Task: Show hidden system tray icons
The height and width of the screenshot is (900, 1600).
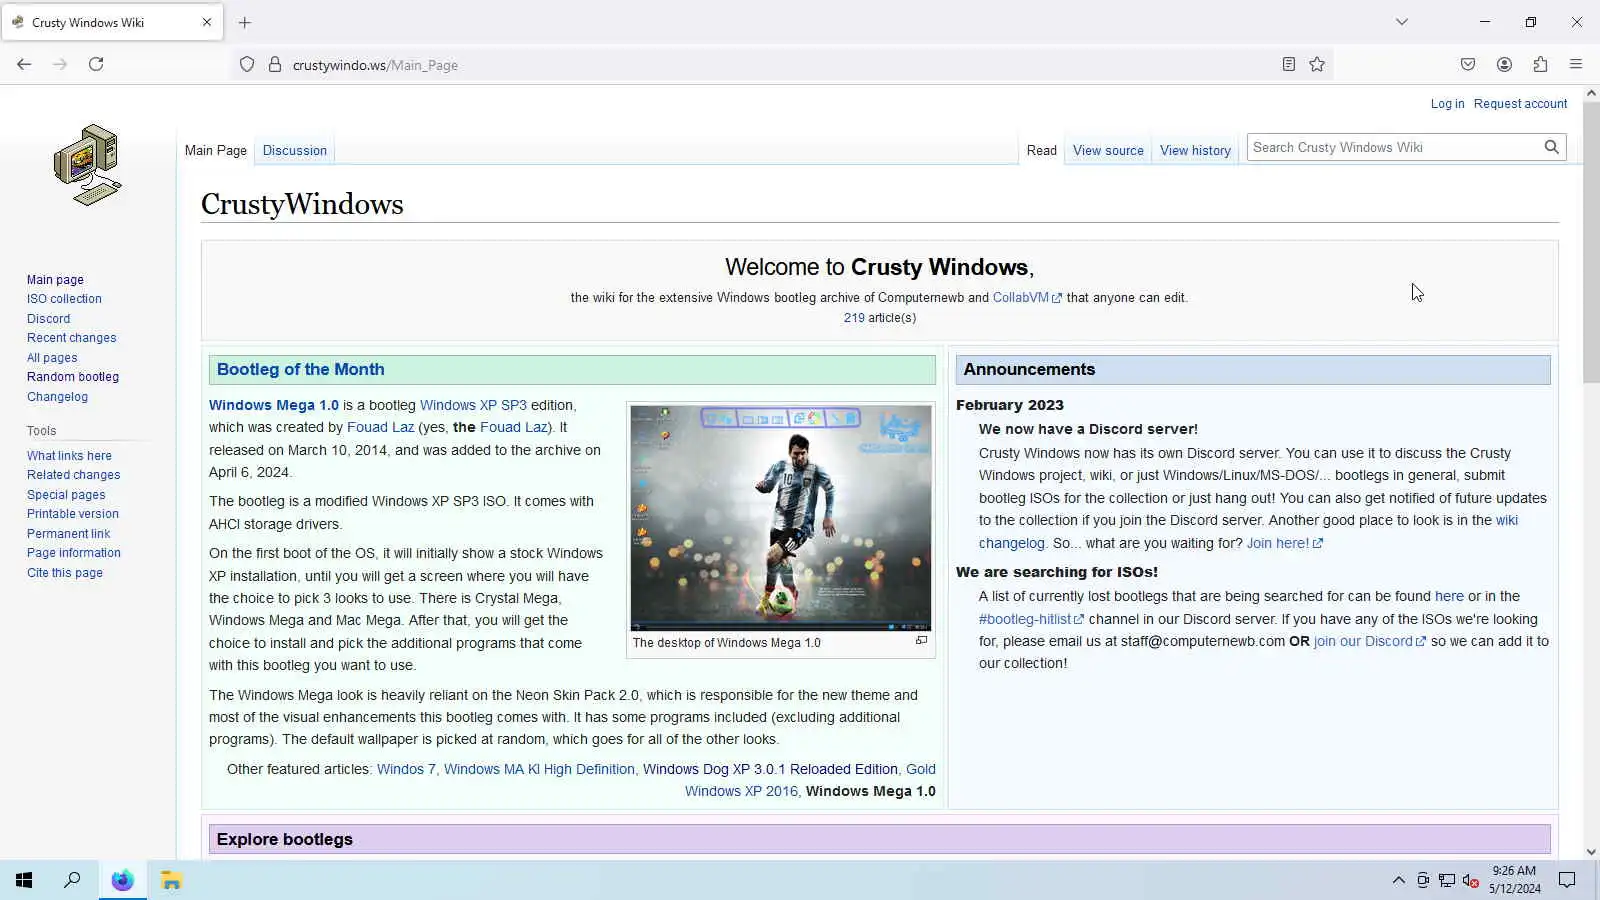Action: (1398, 880)
